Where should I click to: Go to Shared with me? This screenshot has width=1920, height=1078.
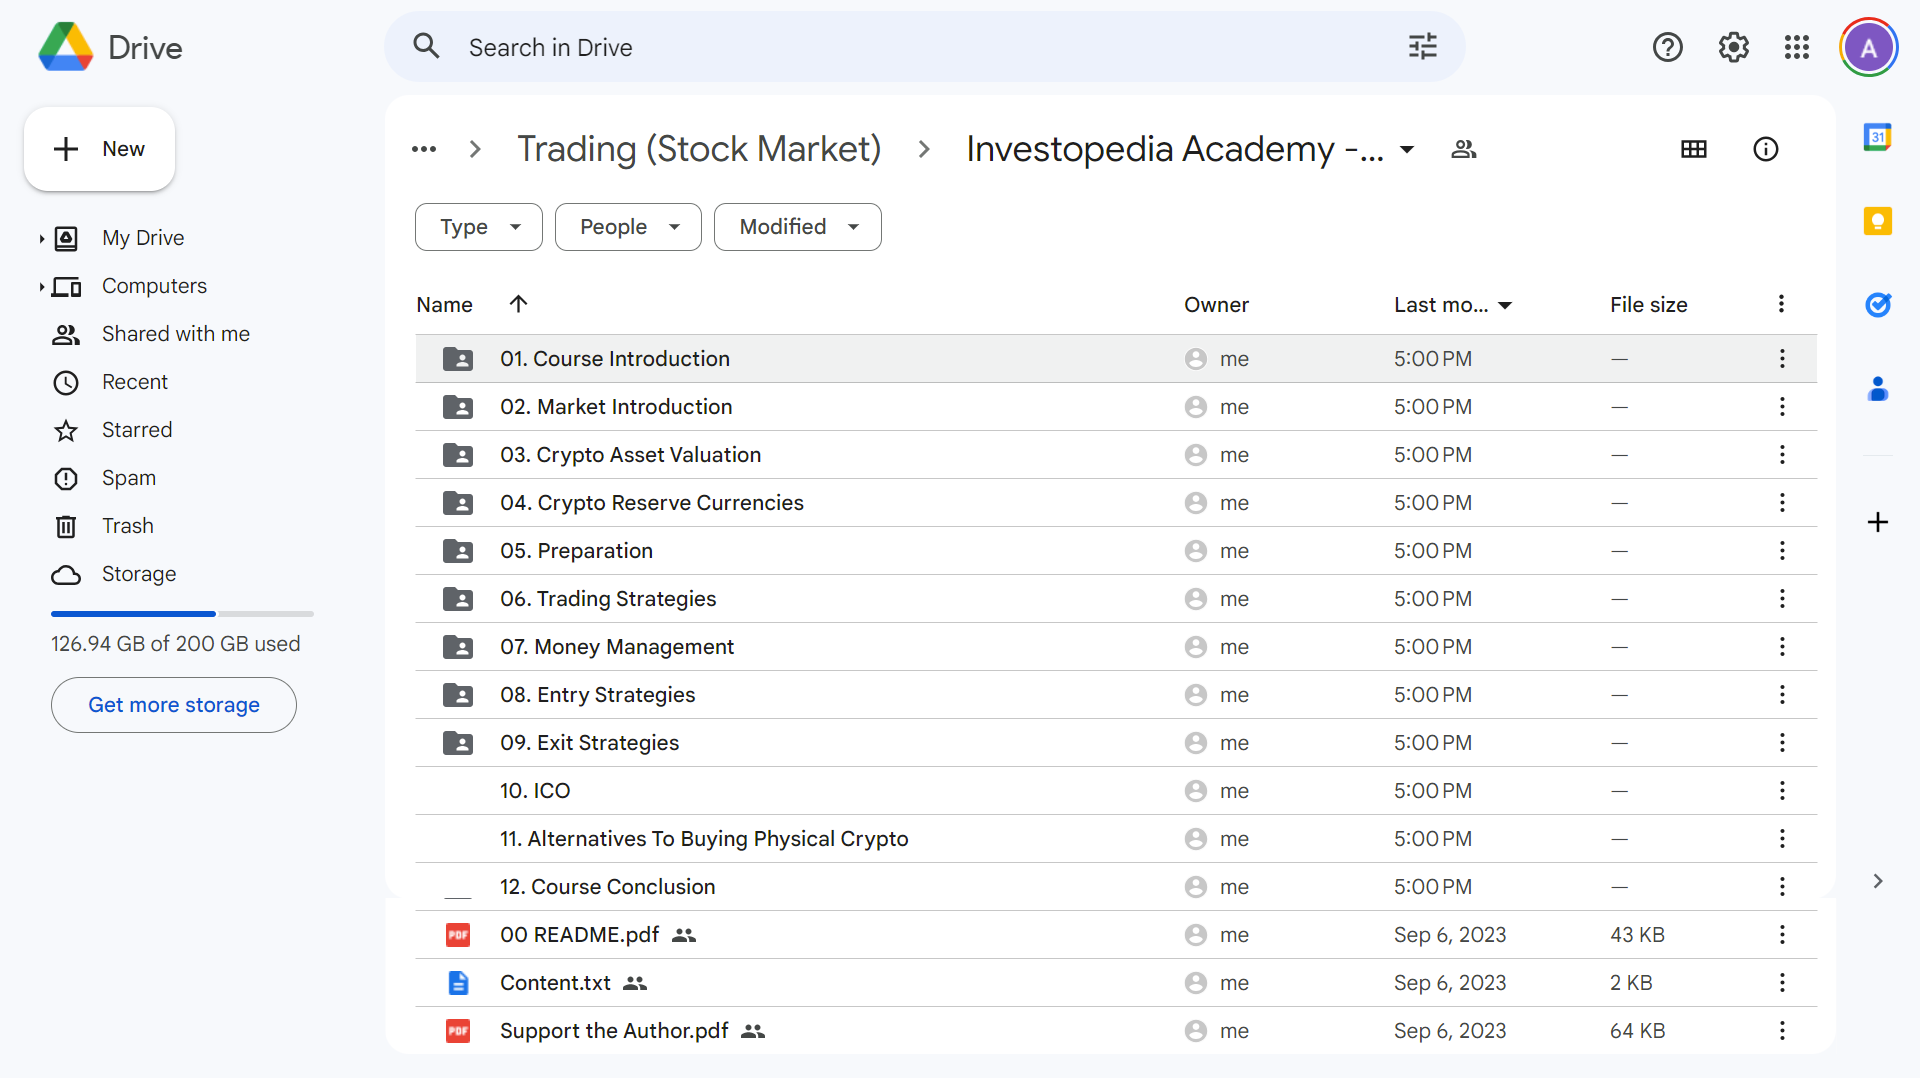coord(175,334)
